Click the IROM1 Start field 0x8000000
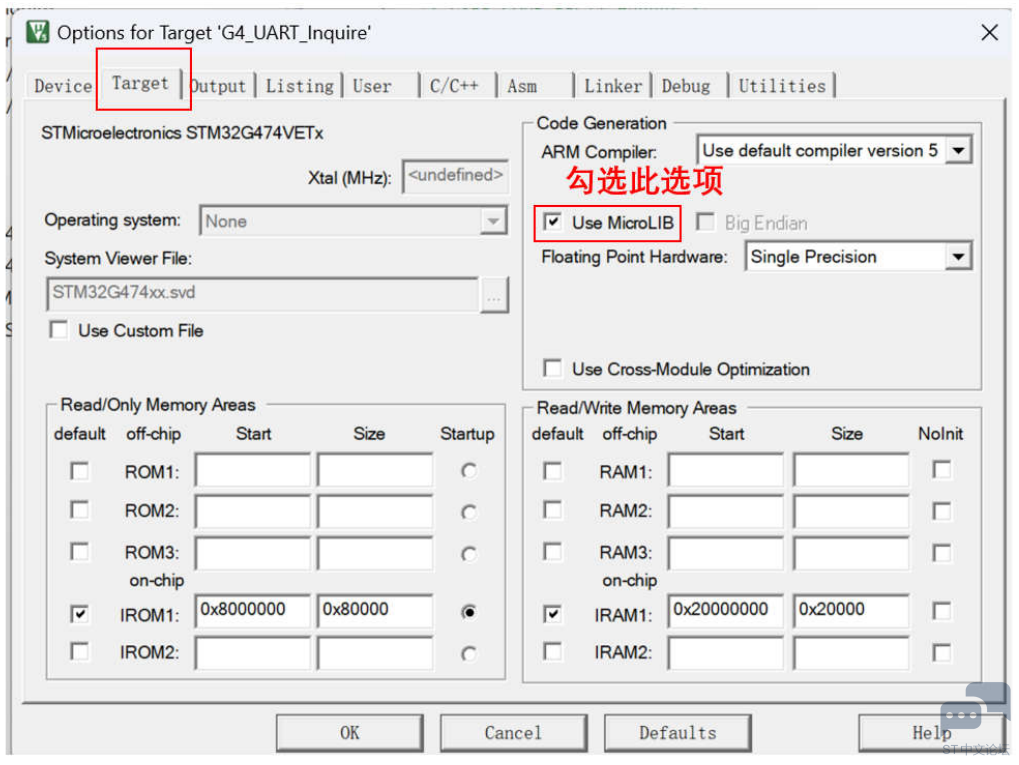The width and height of the screenshot is (1019, 765). click(x=253, y=610)
